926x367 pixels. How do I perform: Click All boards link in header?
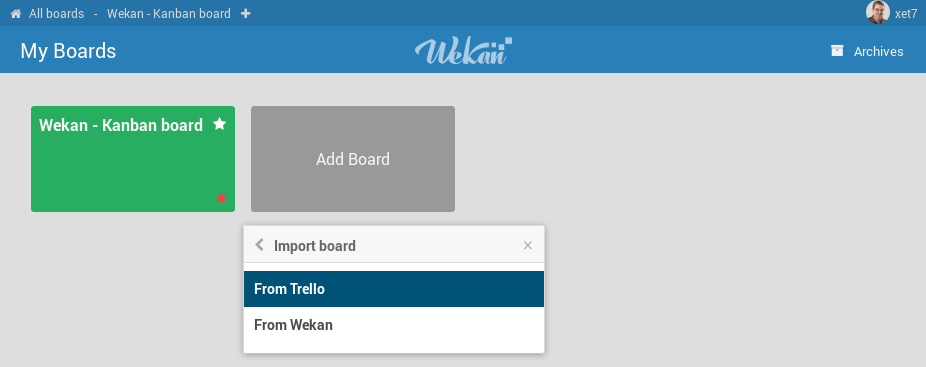[56, 14]
